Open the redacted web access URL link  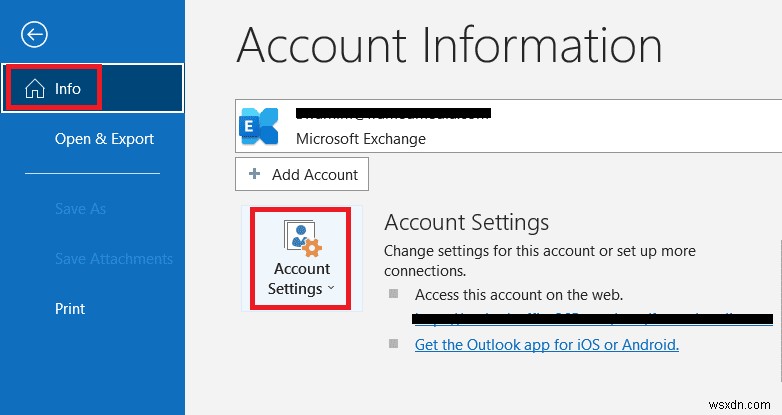tap(592, 319)
